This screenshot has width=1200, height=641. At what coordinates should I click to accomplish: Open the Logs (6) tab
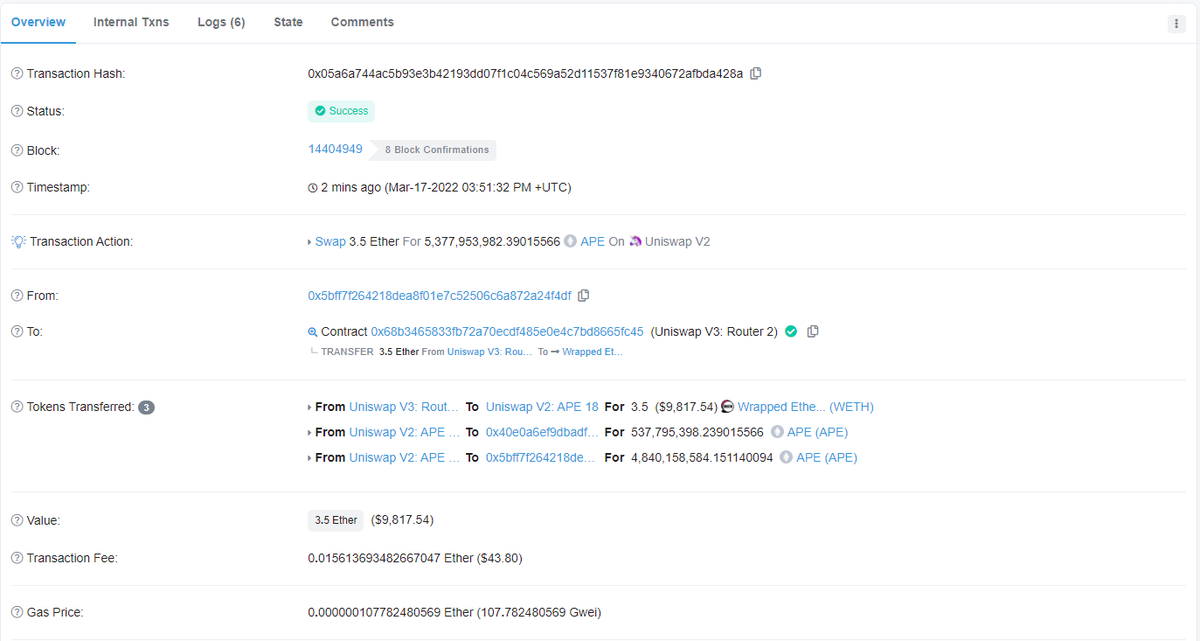[x=221, y=22]
